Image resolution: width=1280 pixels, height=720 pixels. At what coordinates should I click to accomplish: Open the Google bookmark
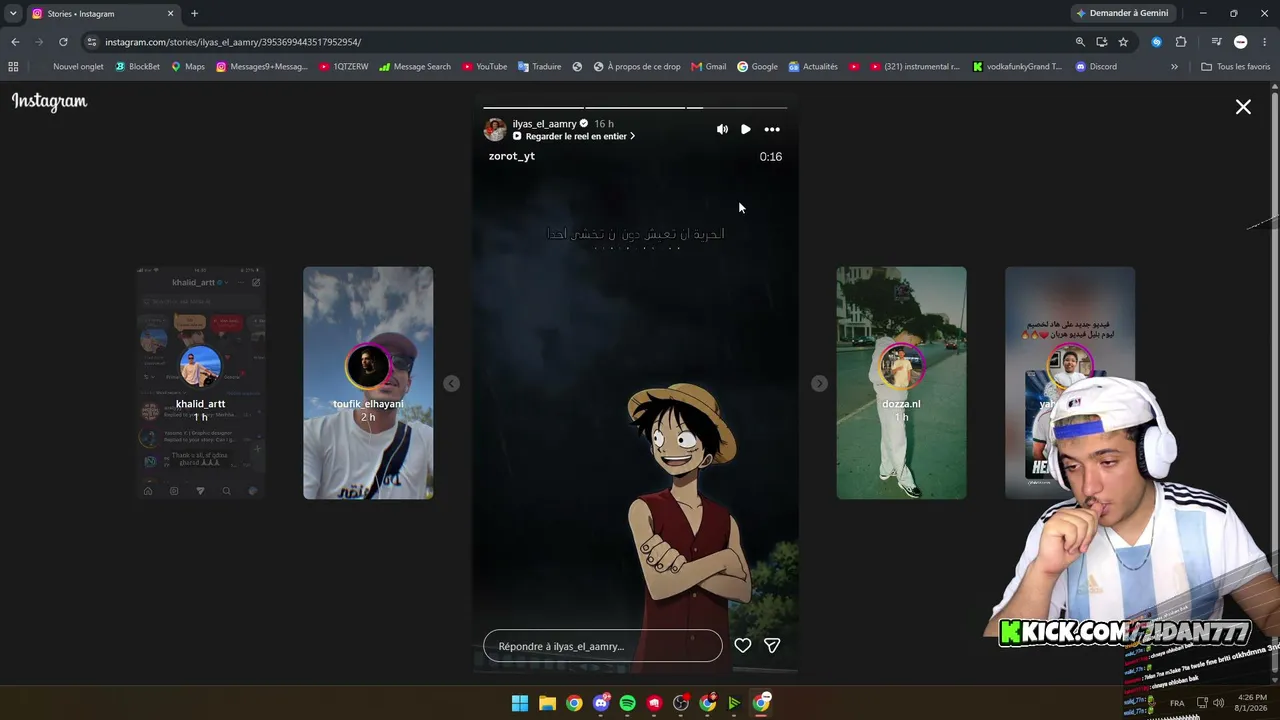click(x=757, y=67)
